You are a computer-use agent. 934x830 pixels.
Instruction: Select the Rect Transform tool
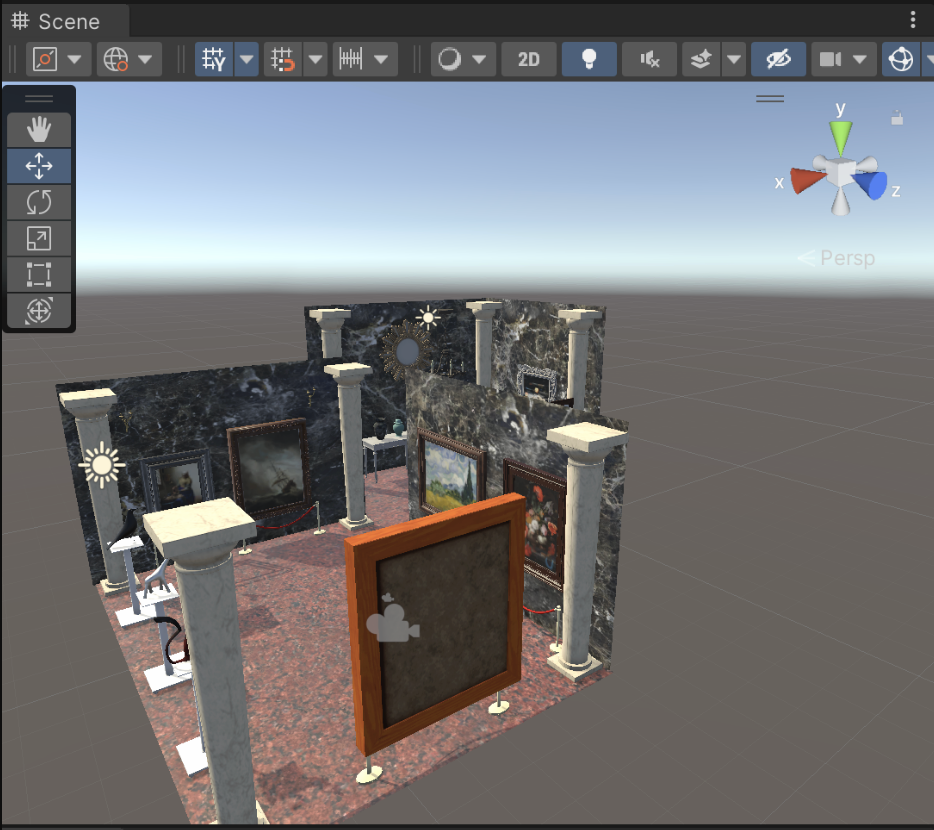[39, 275]
